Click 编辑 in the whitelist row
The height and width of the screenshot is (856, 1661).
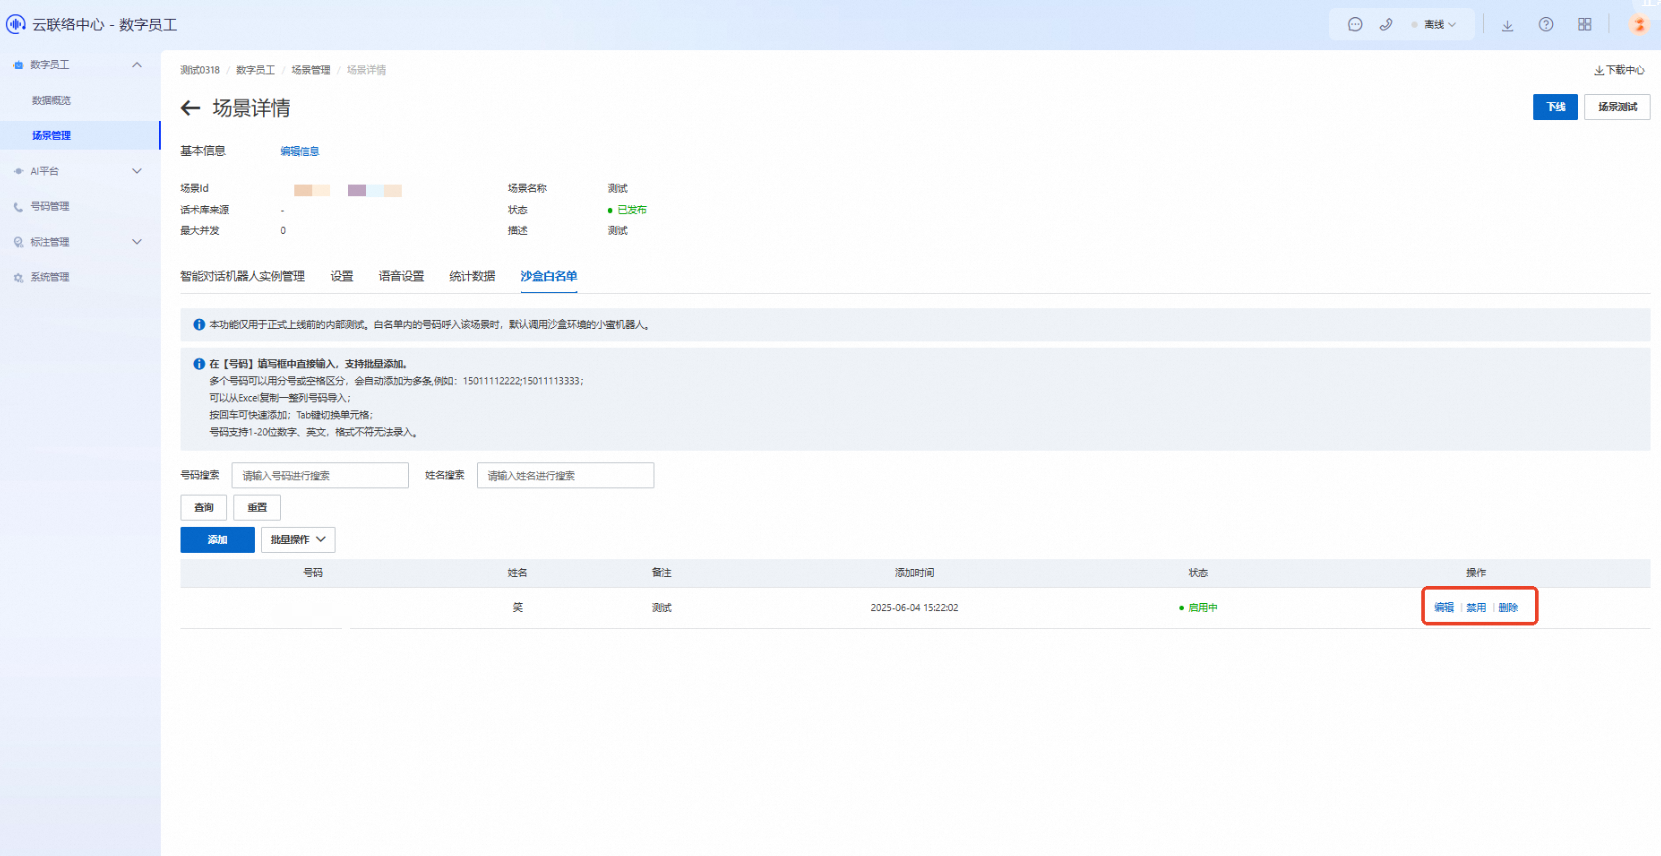click(x=1444, y=608)
